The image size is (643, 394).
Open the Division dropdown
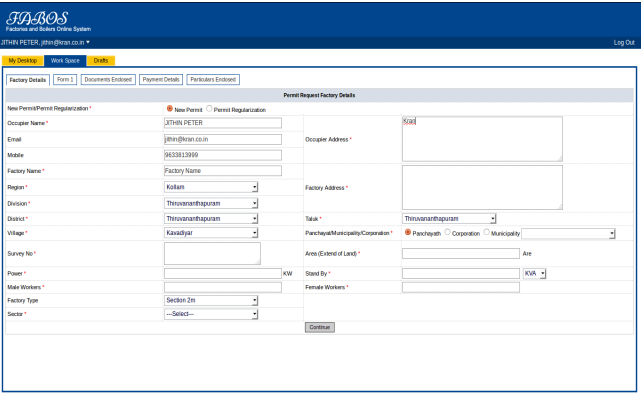tap(211, 203)
